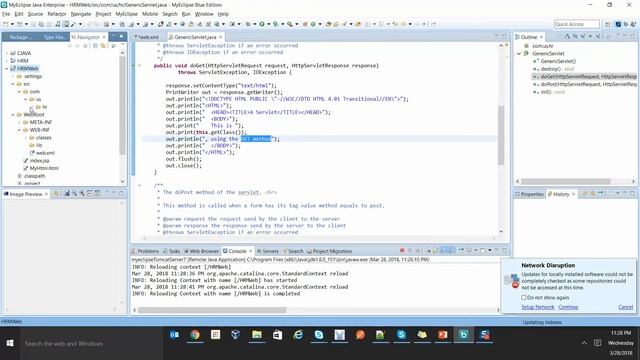Click the Outline horizontal scrollbar thumb

[x=566, y=181]
